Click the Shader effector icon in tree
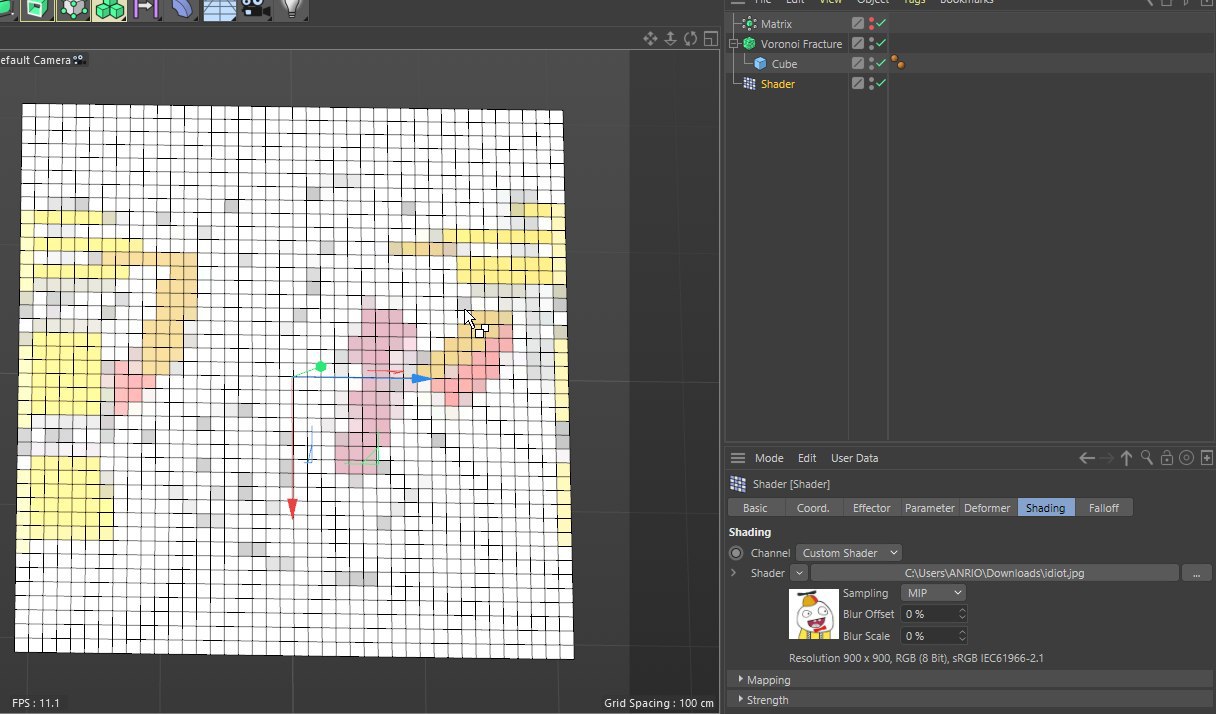This screenshot has height=714, width=1216. coord(749,84)
